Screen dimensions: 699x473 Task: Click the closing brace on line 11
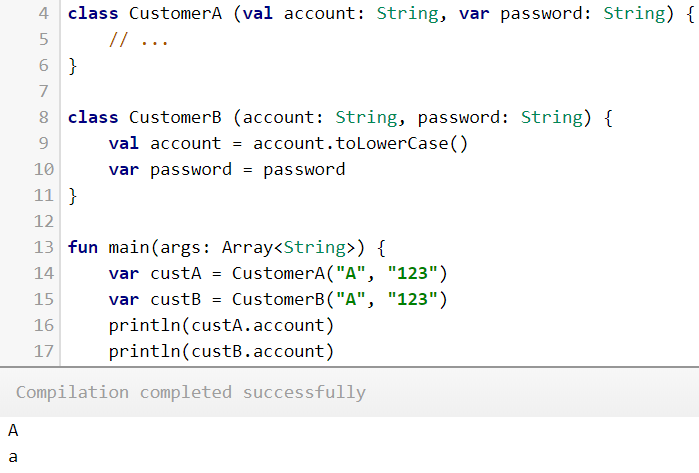(x=73, y=196)
